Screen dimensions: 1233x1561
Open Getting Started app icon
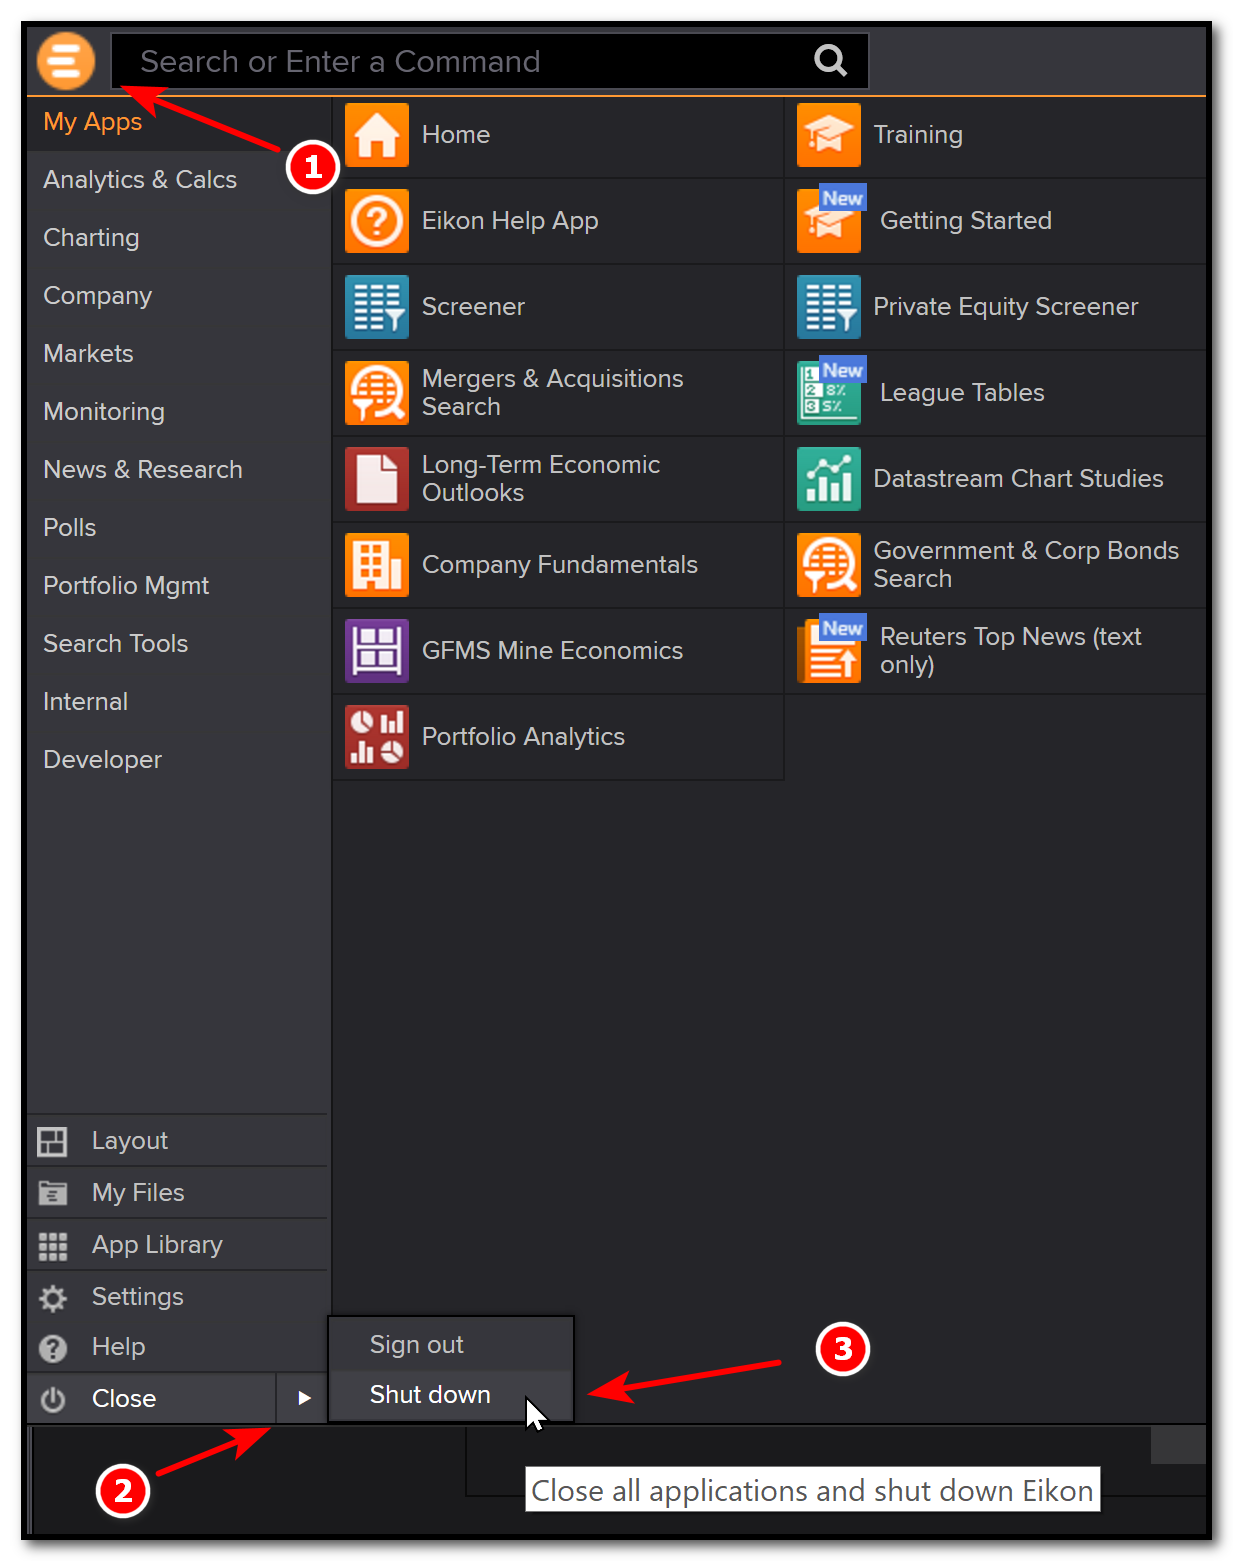point(829,221)
